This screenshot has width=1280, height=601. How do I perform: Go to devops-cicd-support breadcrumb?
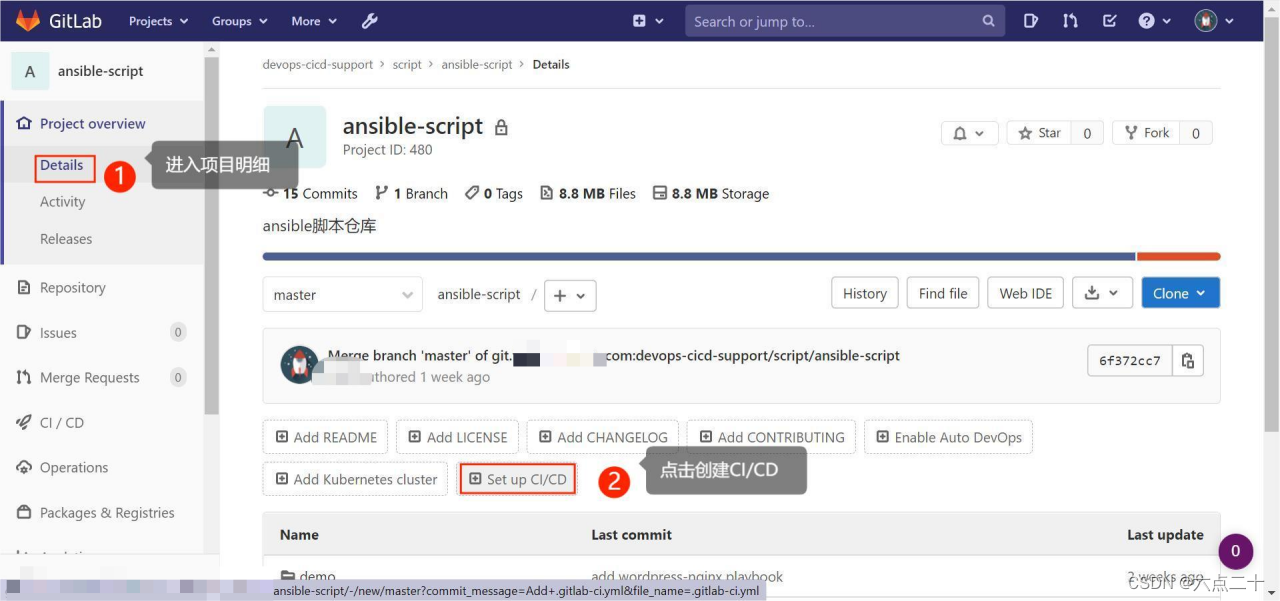point(317,64)
